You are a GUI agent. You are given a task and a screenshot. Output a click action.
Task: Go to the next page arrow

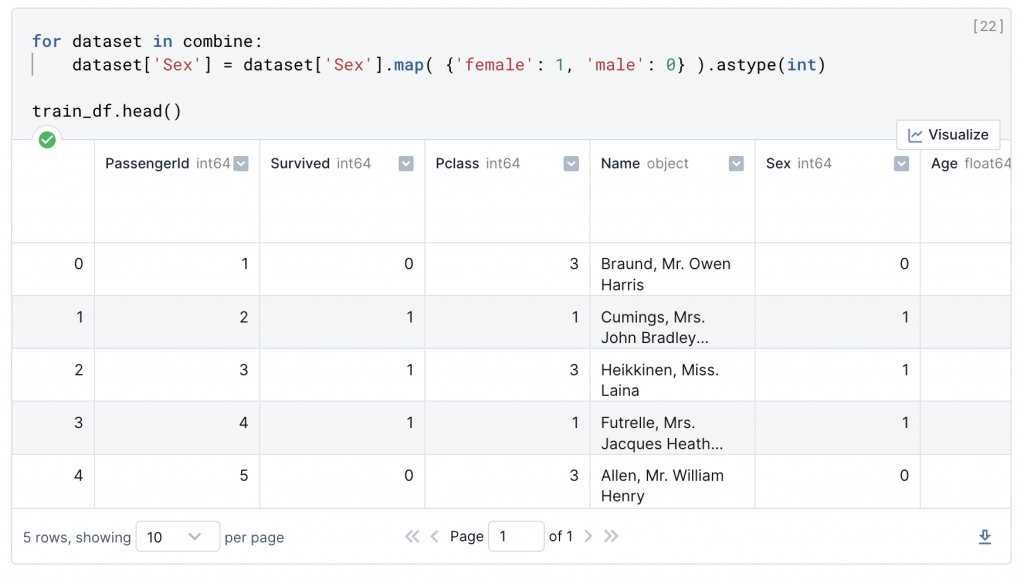tap(588, 537)
